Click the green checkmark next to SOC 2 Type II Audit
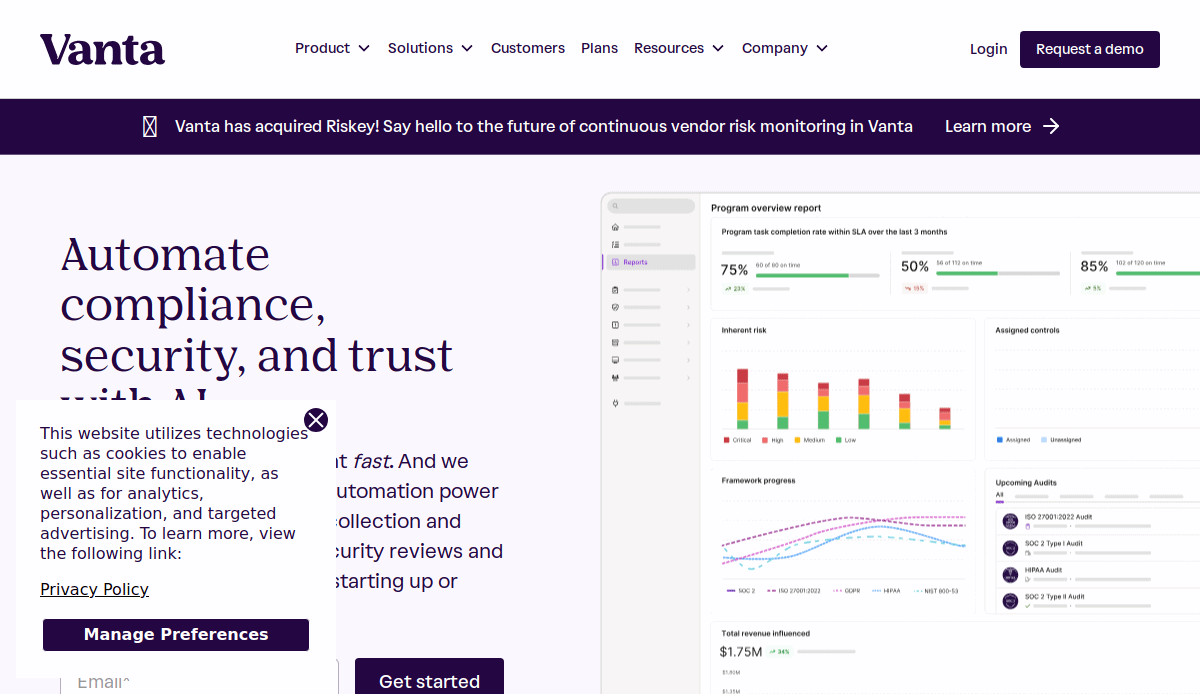Image resolution: width=1200 pixels, height=694 pixels. click(1028, 606)
